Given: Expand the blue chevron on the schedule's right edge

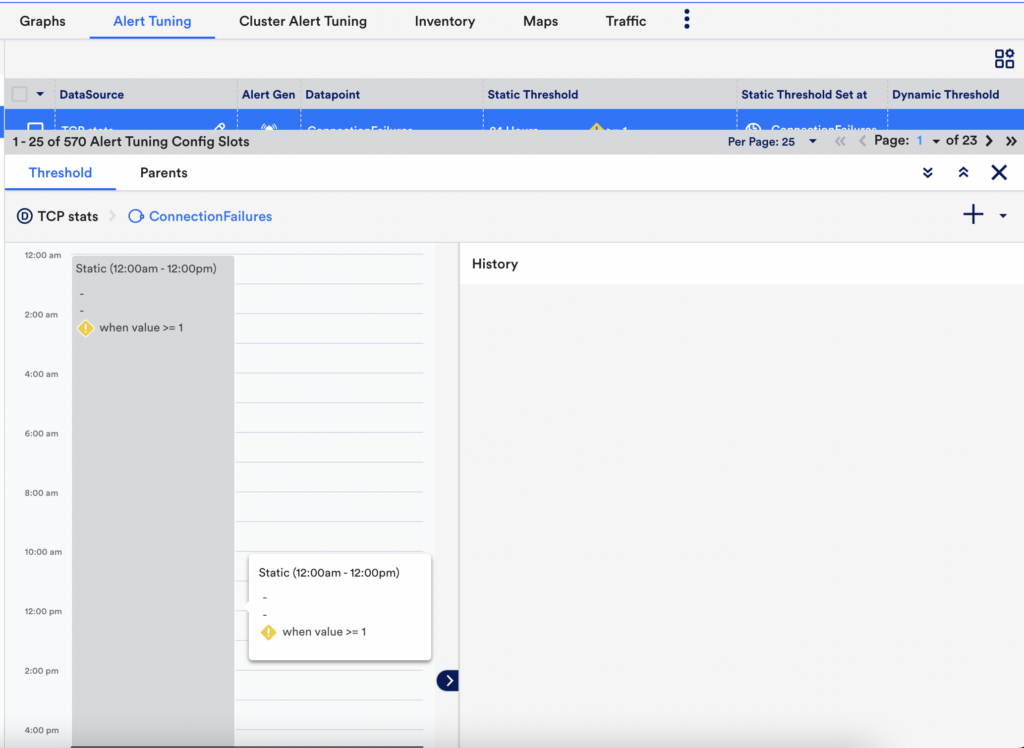Looking at the screenshot, I should point(447,680).
